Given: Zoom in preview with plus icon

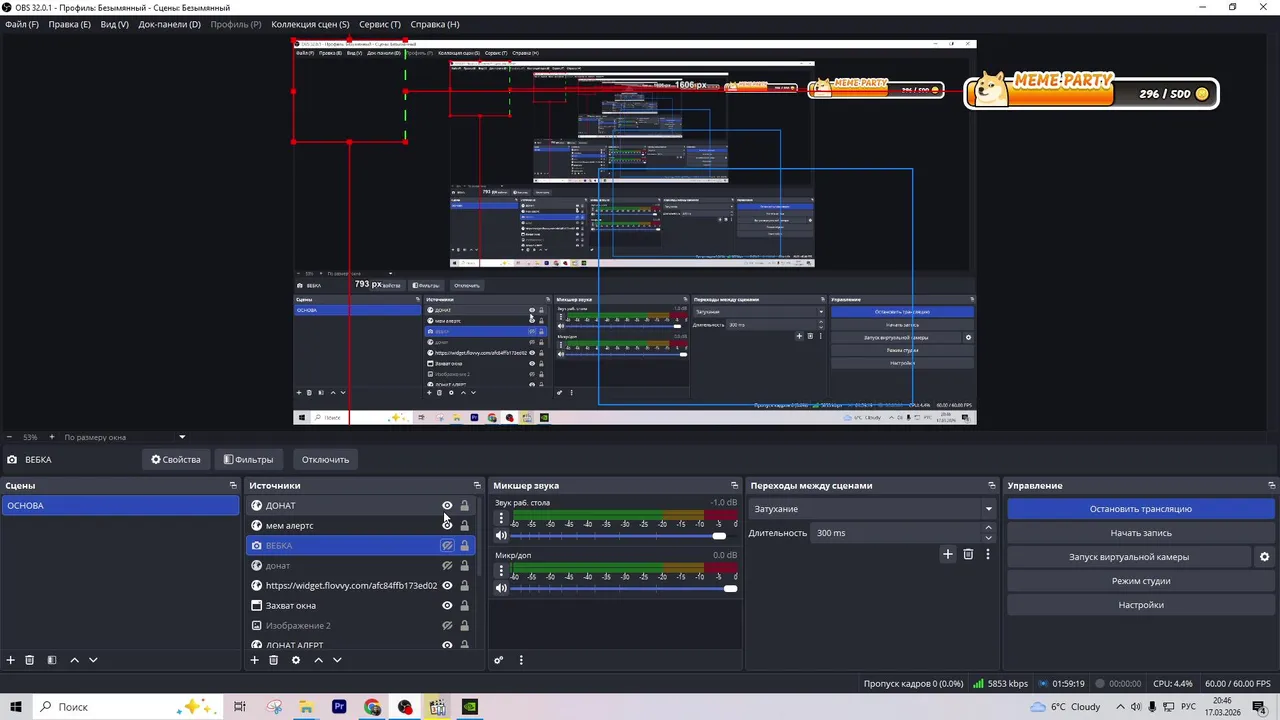Looking at the screenshot, I should tap(50, 437).
